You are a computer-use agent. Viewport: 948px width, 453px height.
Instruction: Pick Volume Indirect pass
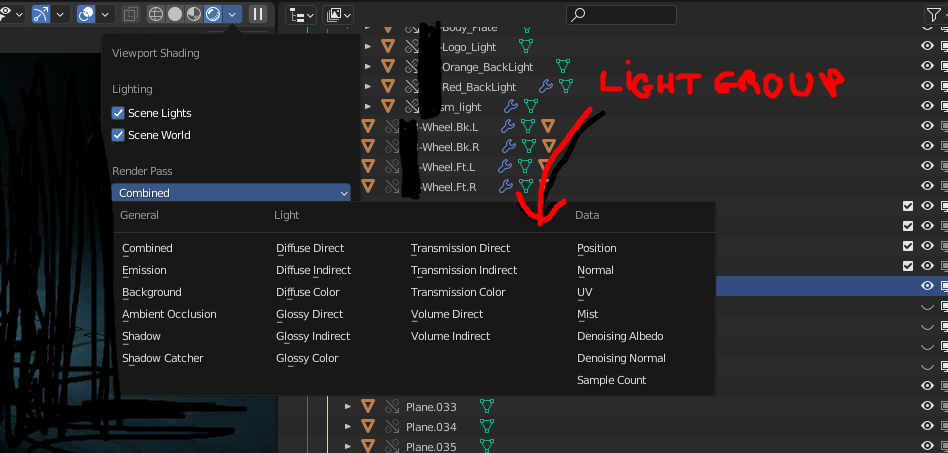point(450,336)
